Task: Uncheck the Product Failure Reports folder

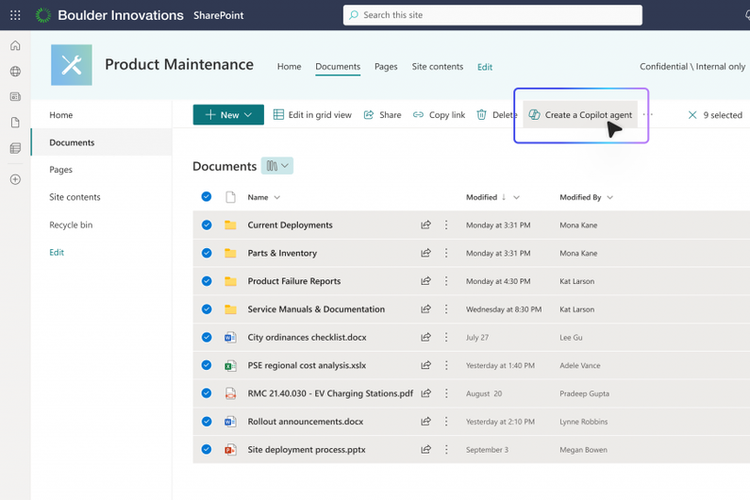Action: (x=207, y=281)
